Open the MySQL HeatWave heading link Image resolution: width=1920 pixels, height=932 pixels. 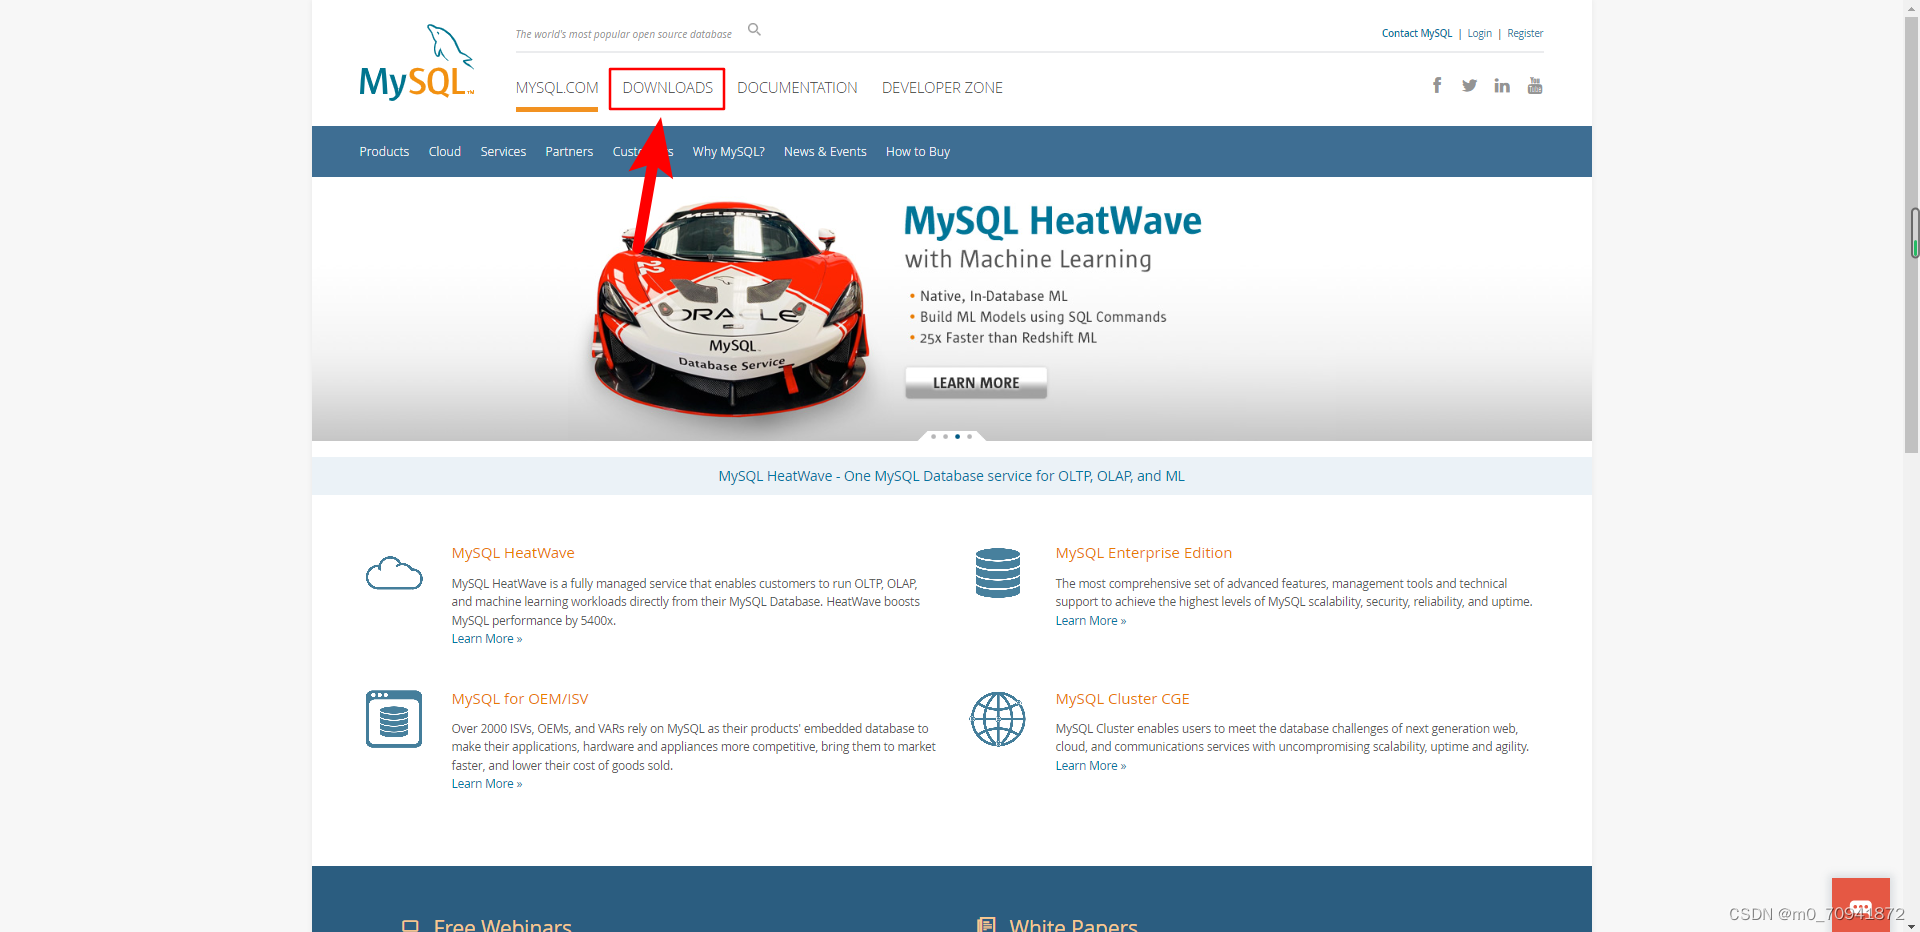(513, 553)
